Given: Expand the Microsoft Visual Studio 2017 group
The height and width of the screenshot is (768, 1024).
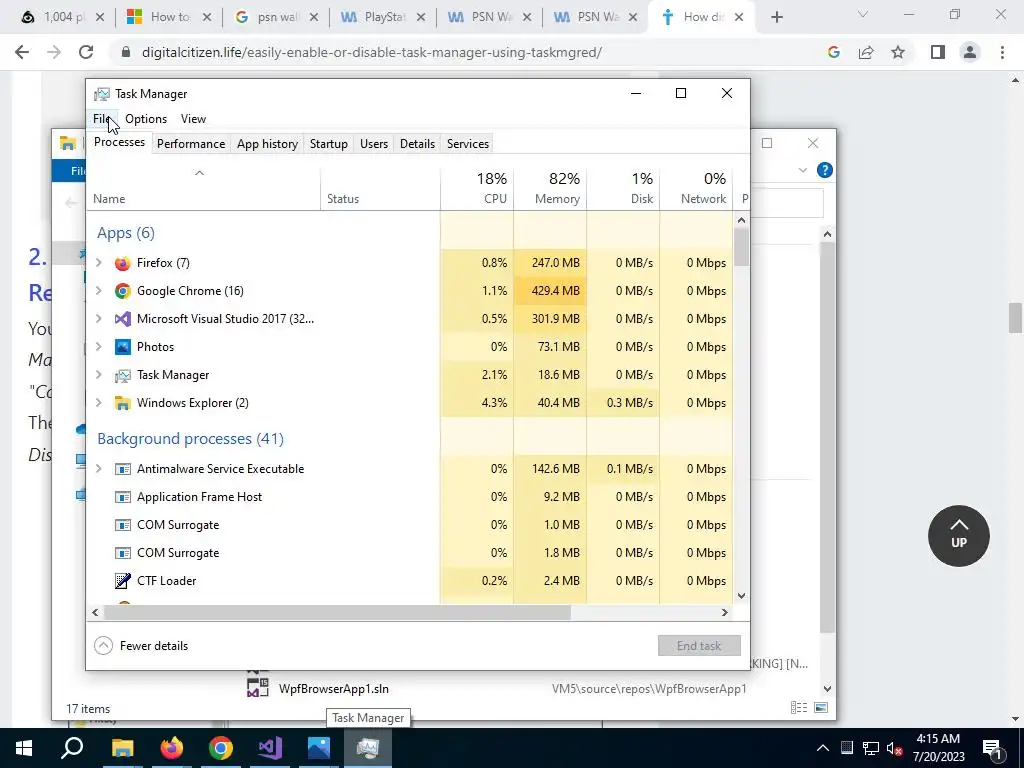Looking at the screenshot, I should (99, 319).
